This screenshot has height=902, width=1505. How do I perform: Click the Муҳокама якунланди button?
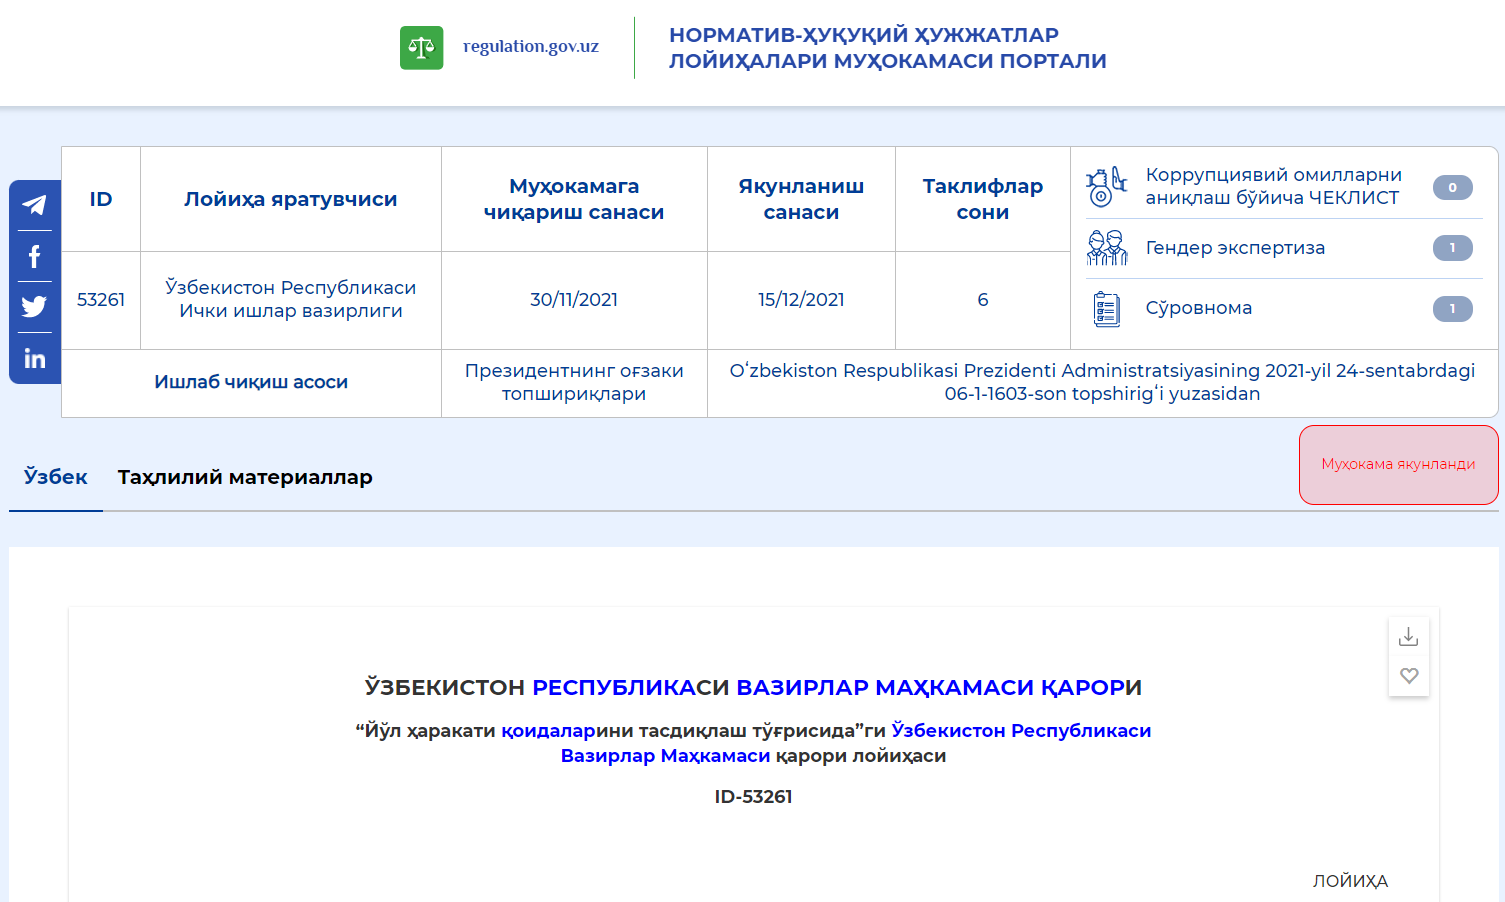coord(1397,464)
